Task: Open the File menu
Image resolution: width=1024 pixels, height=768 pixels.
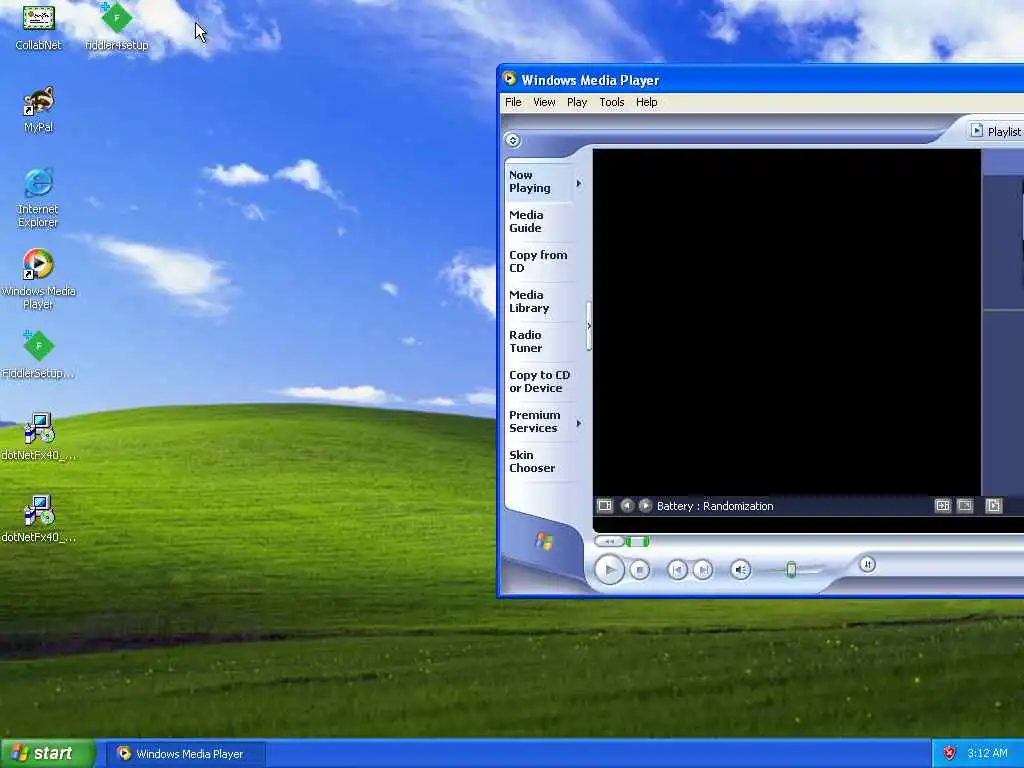Action: tap(513, 102)
